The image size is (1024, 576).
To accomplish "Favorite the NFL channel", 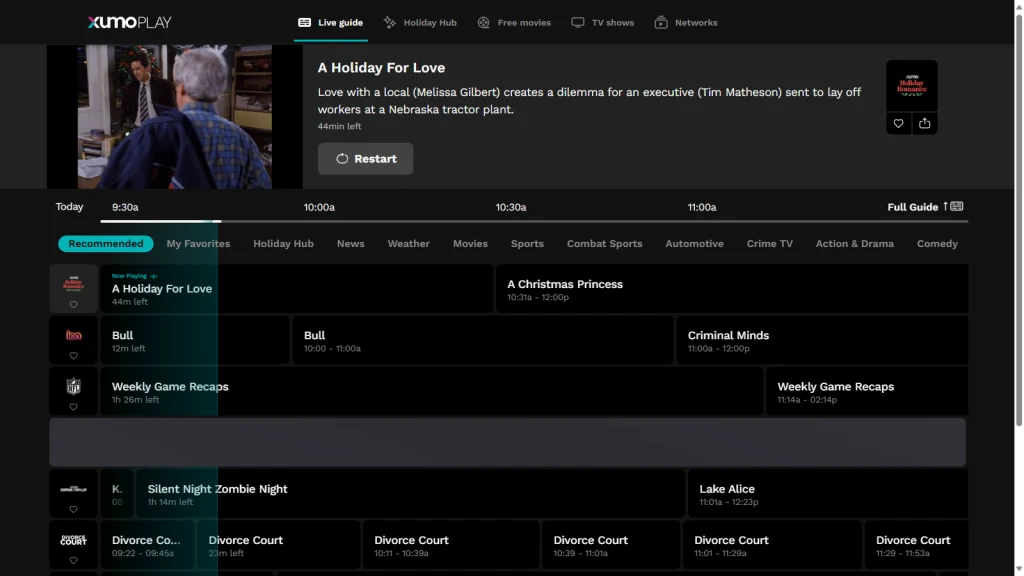I will pyautogui.click(x=73, y=407).
